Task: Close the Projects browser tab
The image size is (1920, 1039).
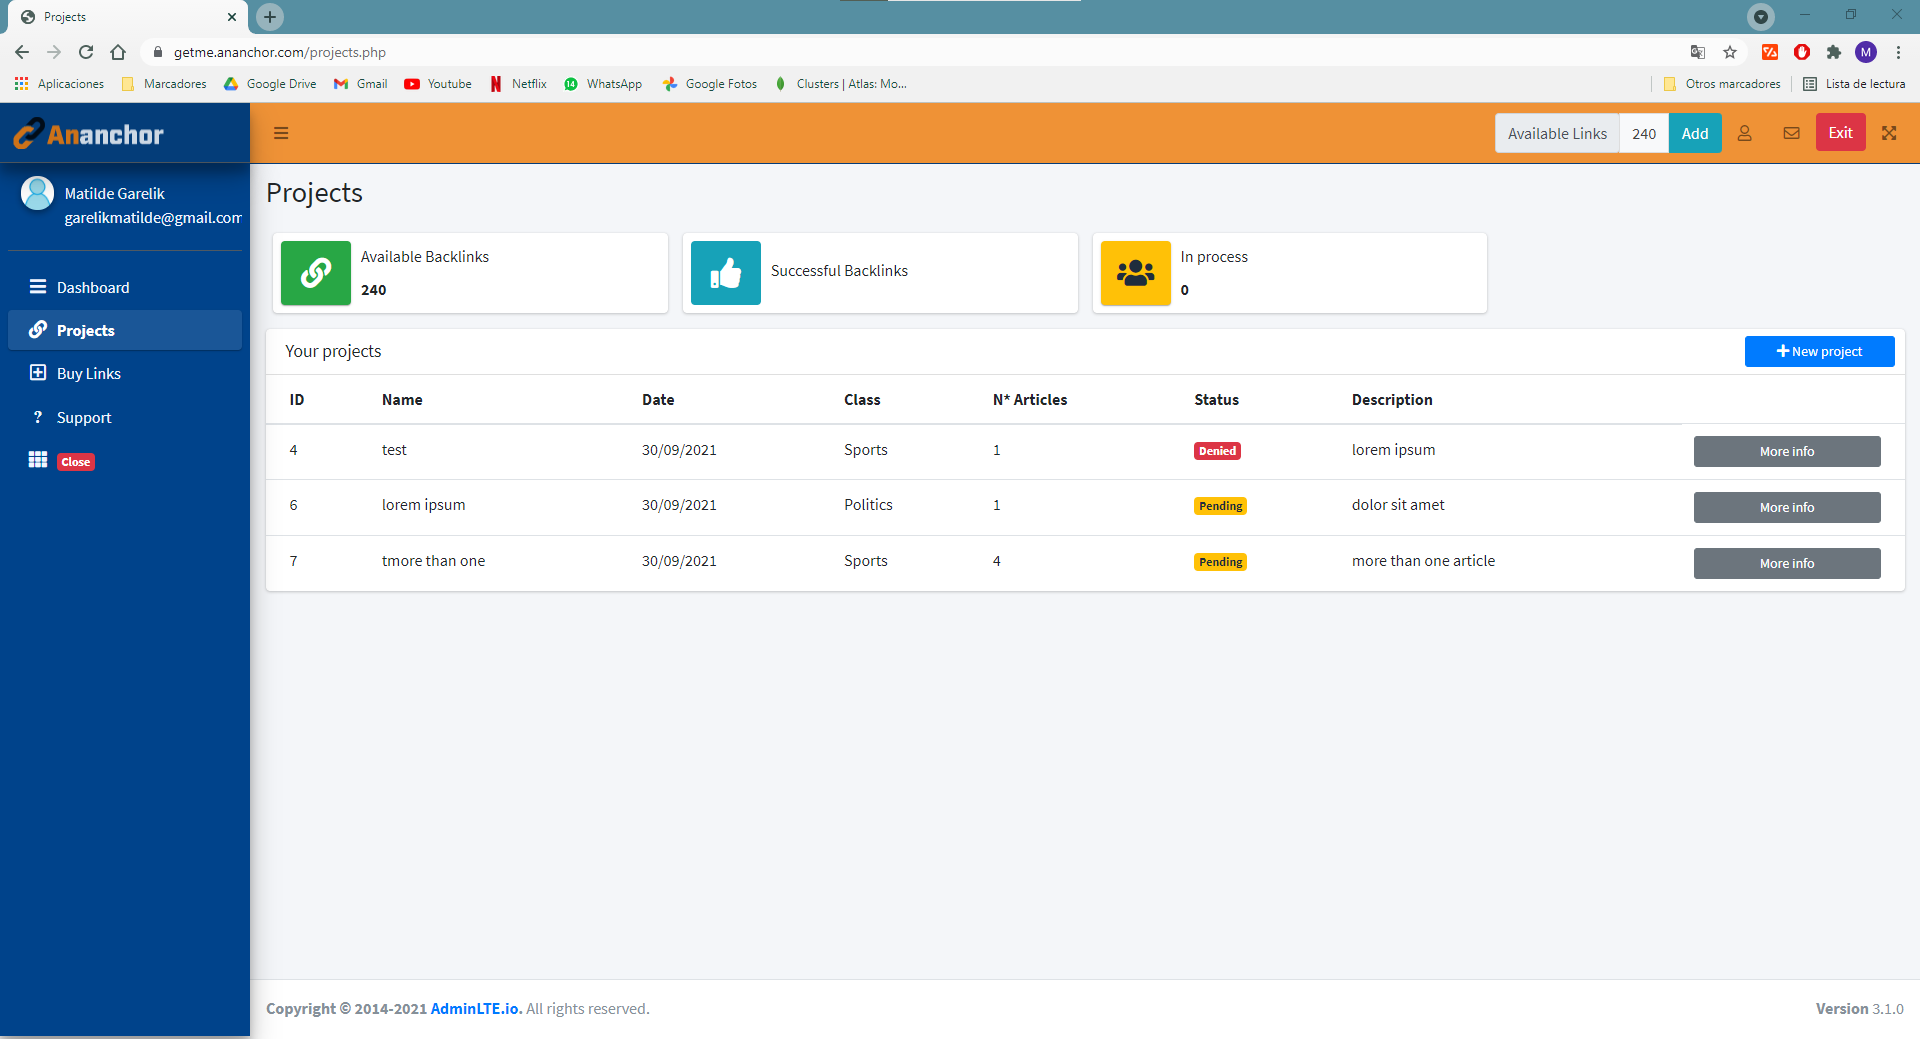Action: click(x=232, y=17)
